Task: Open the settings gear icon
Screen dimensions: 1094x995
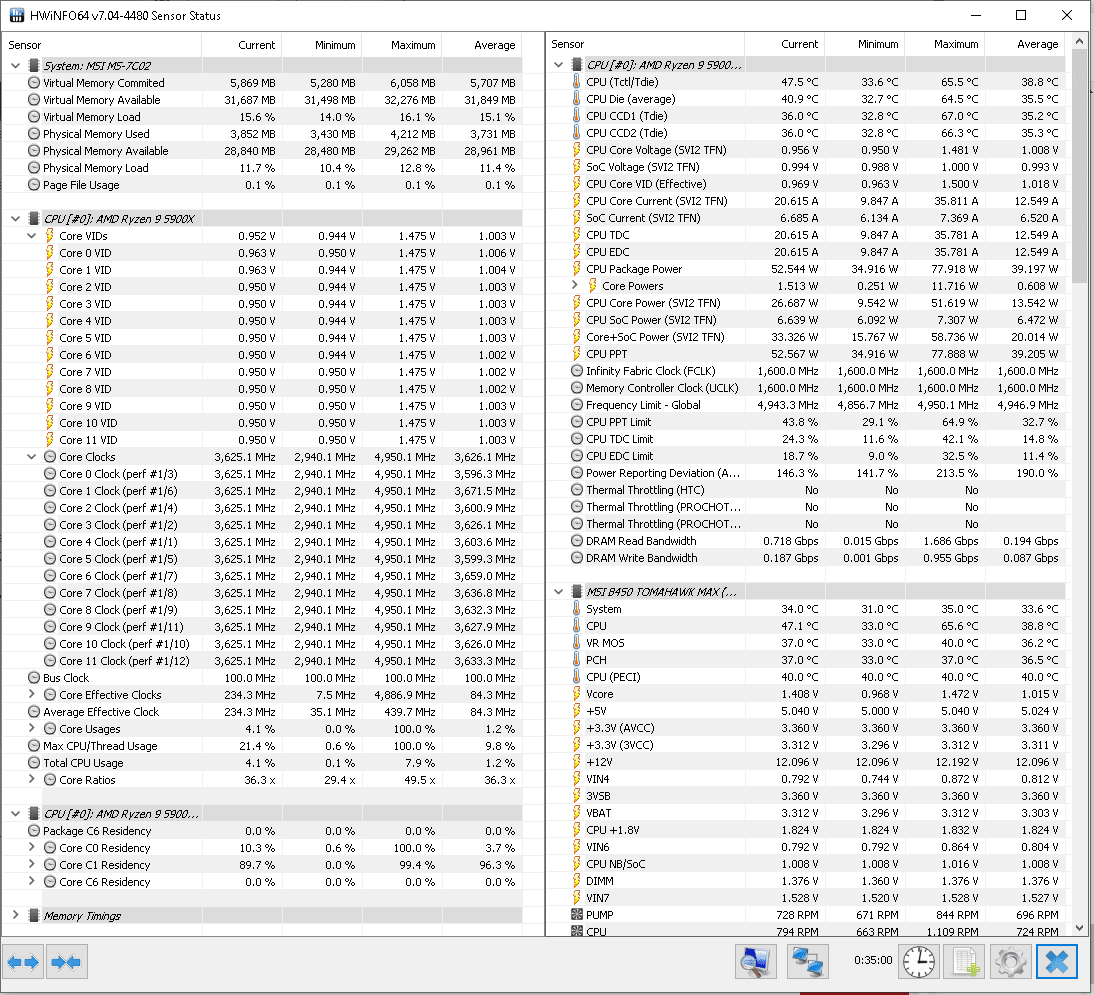Action: pos(1010,962)
